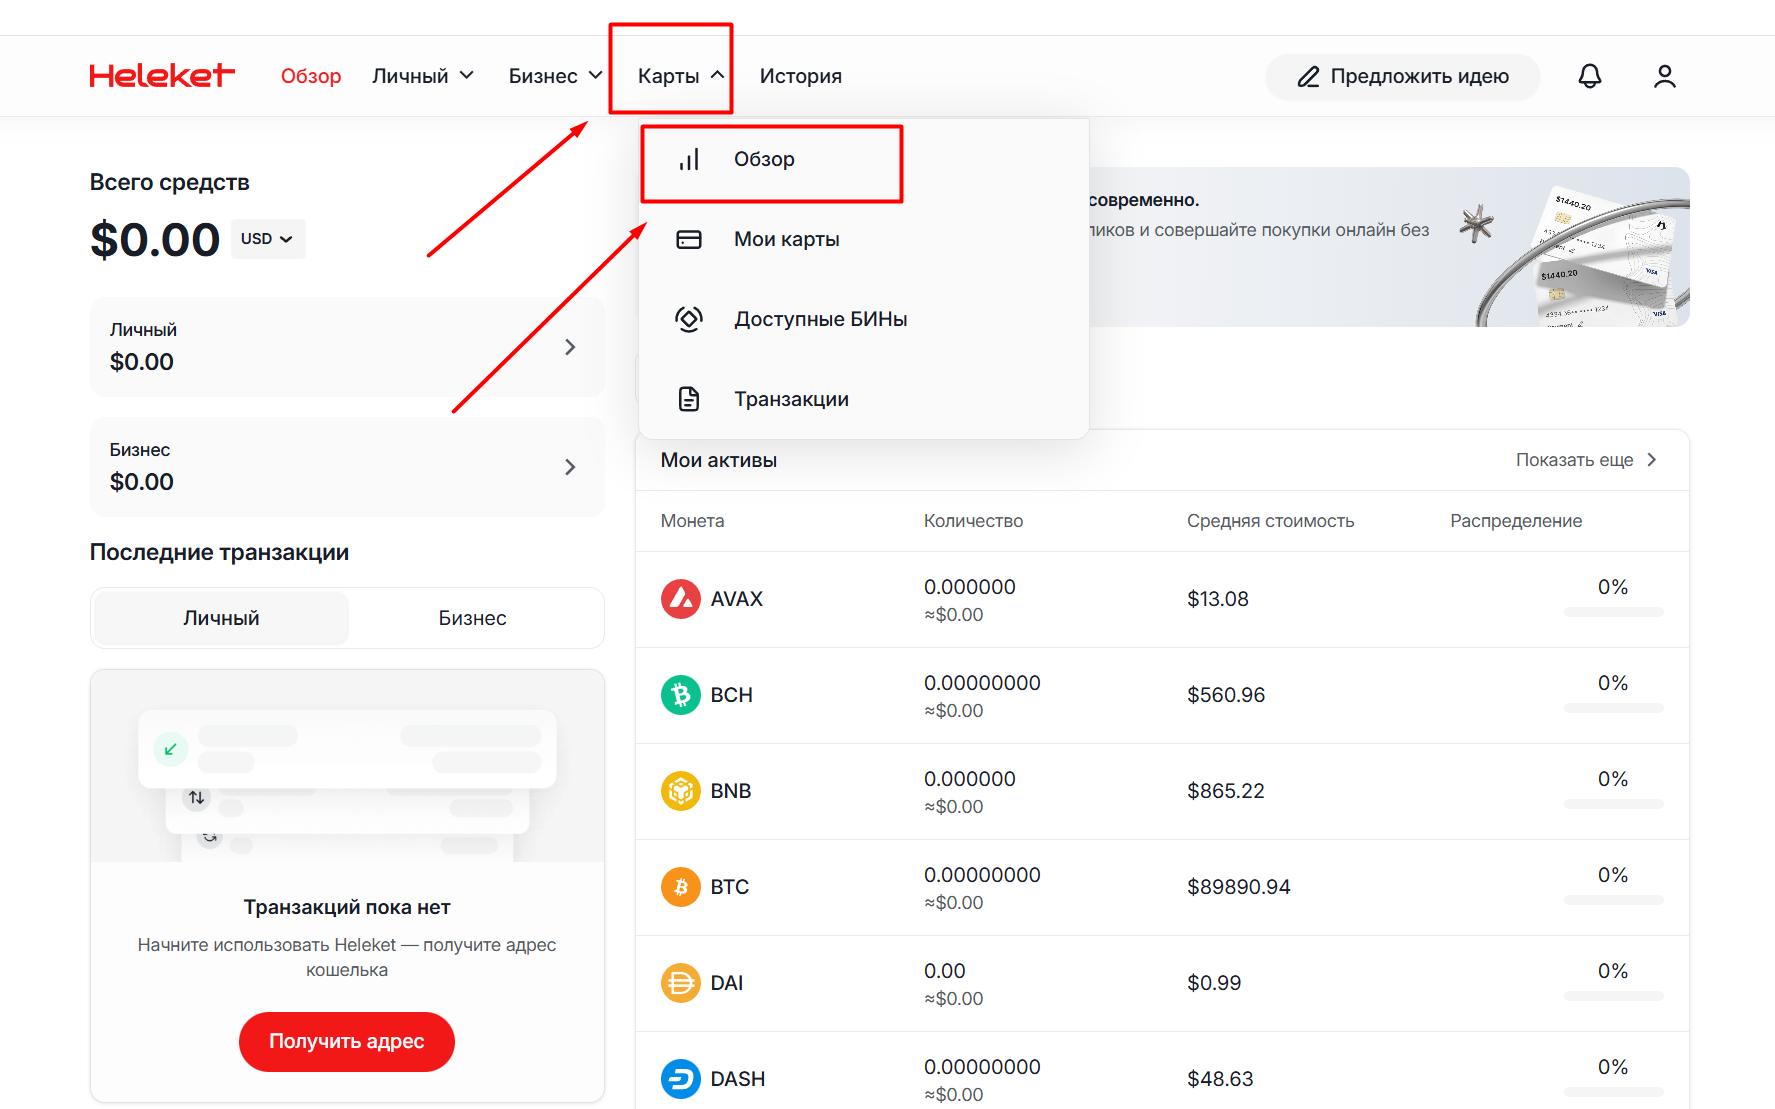
Task: Expand the Личный navigation dropdown
Action: tap(422, 76)
